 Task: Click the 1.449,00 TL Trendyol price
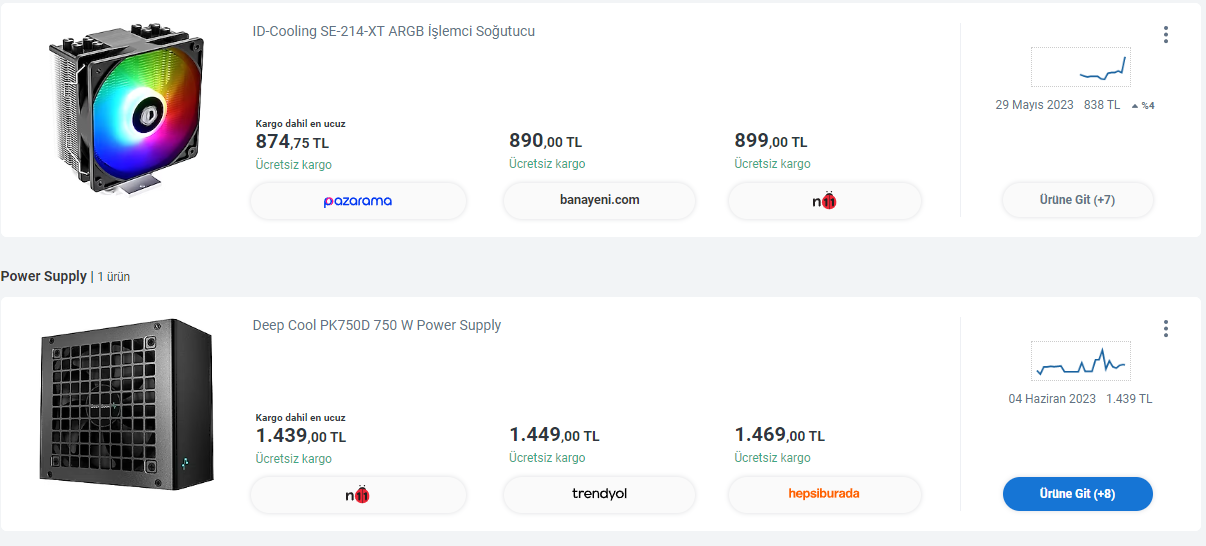point(554,435)
